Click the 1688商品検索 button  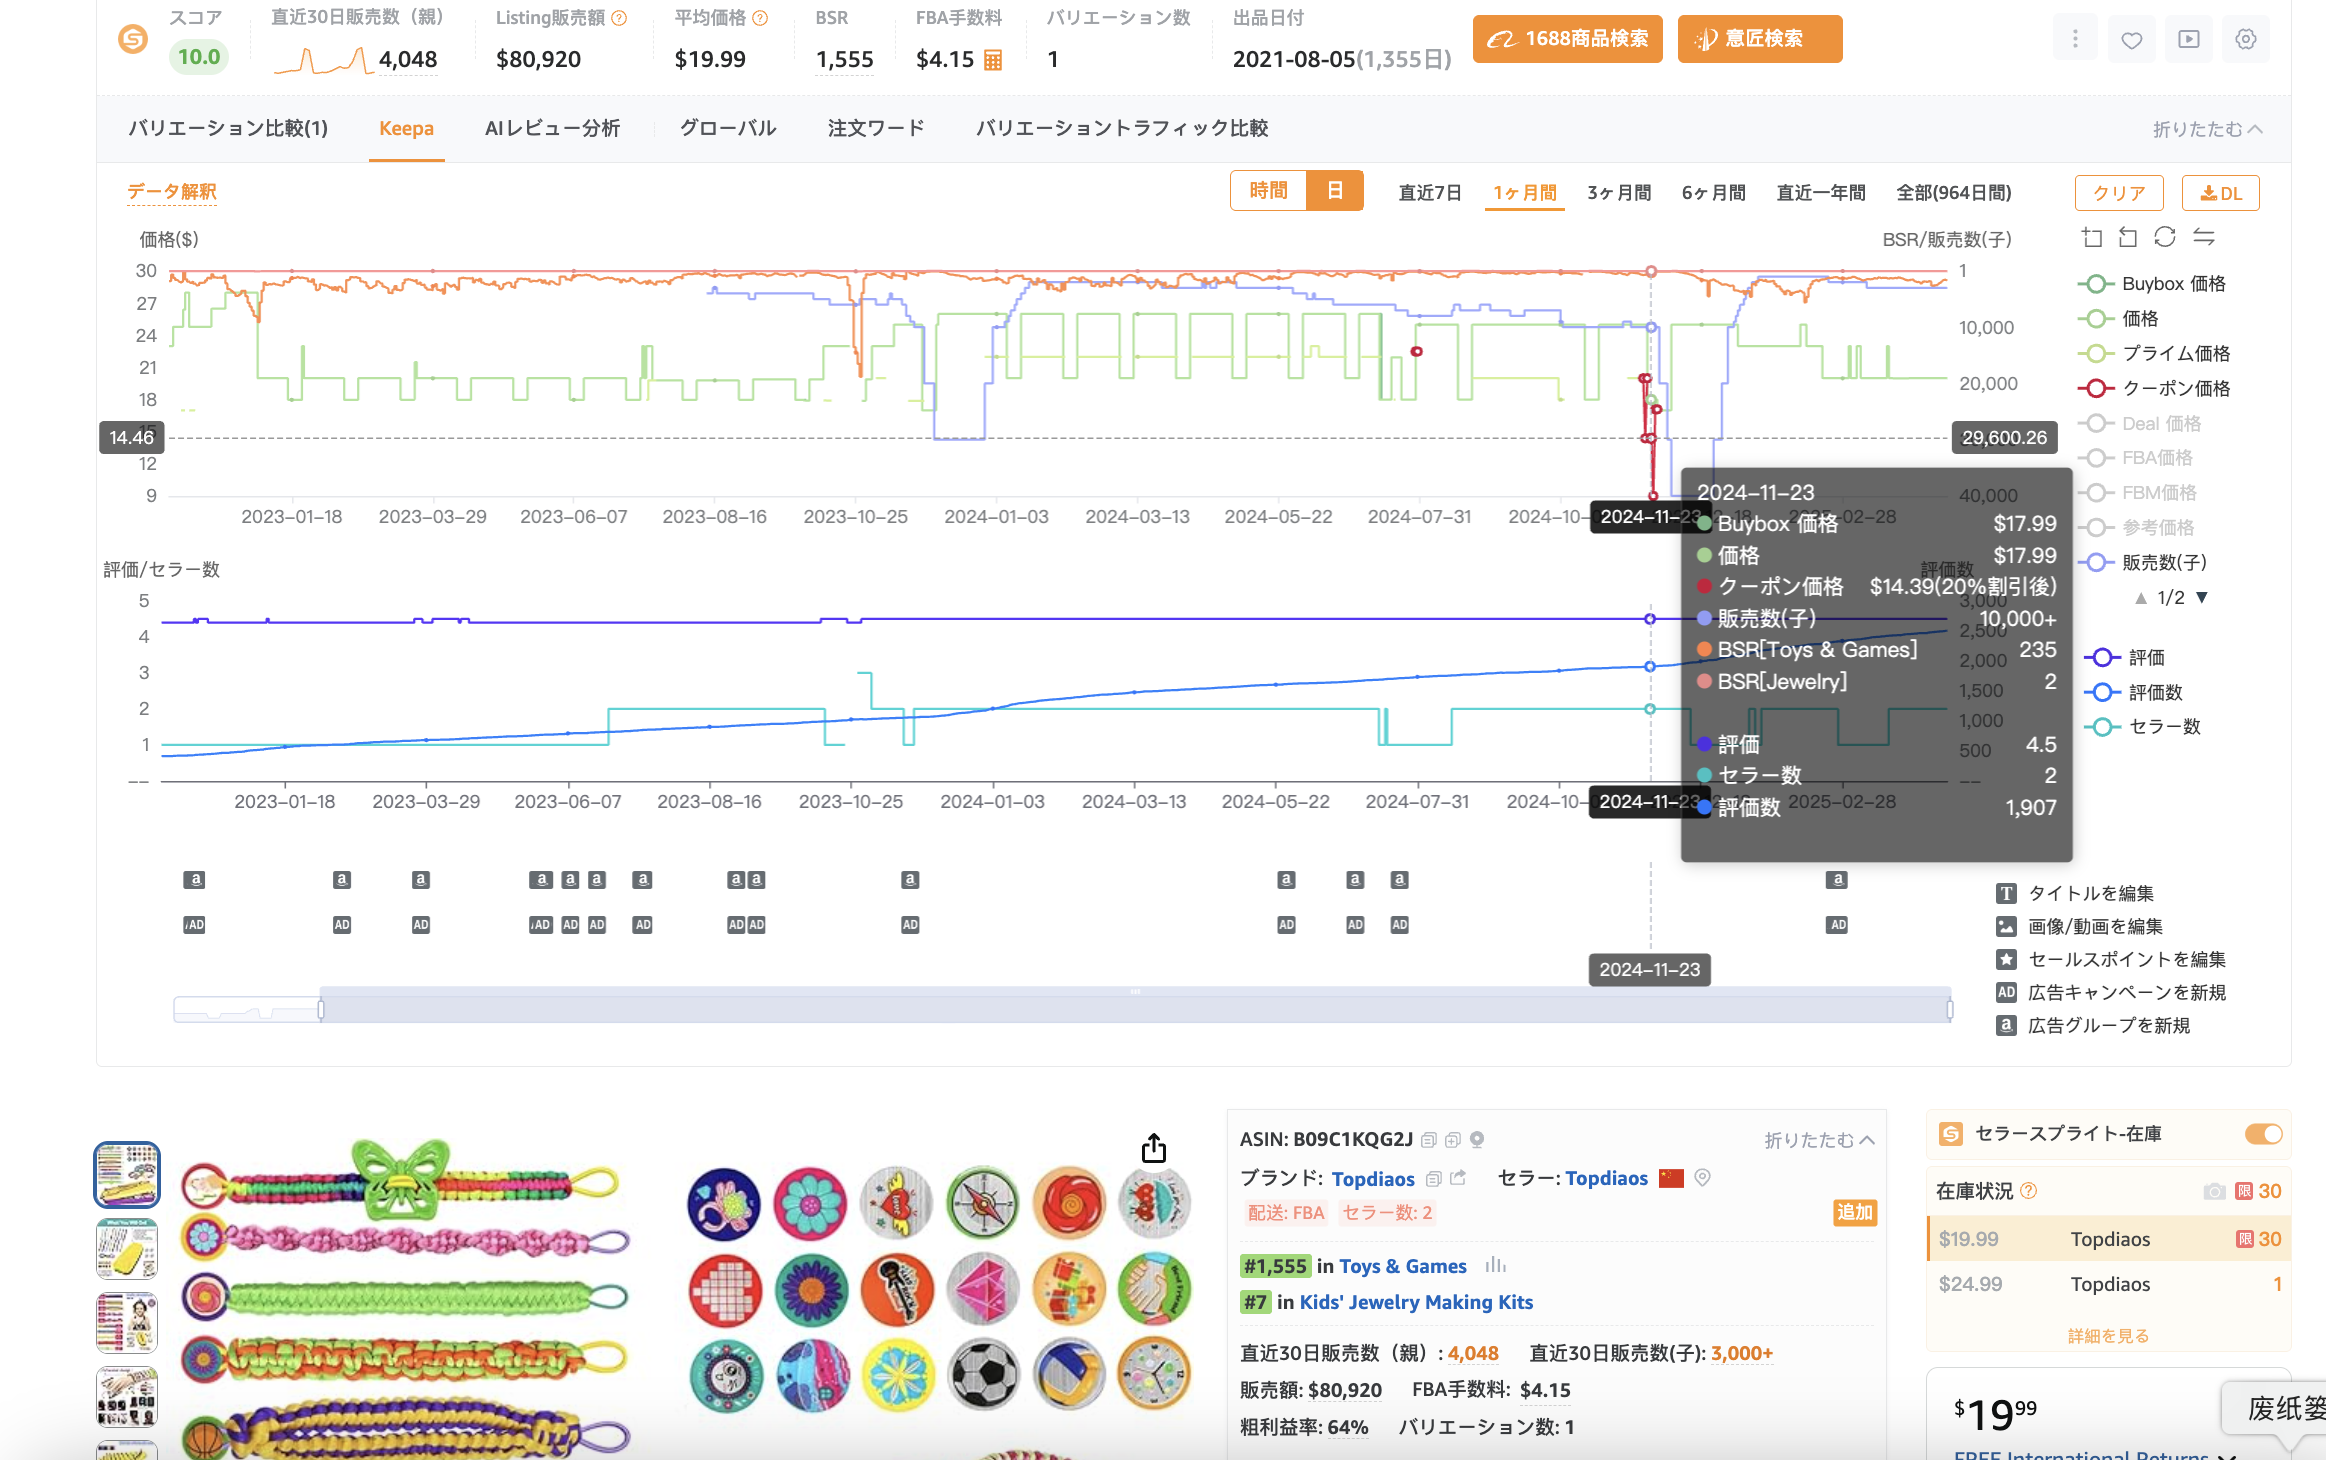tap(1568, 39)
